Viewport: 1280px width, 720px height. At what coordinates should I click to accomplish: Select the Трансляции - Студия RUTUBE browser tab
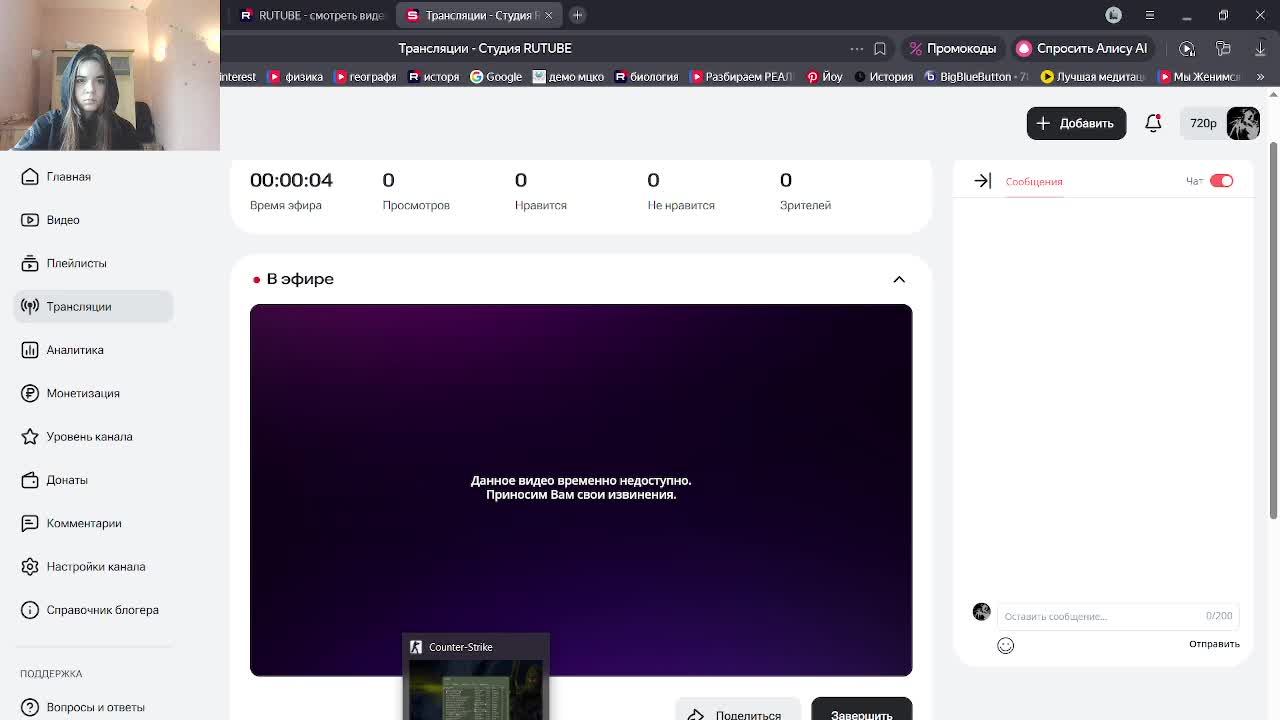pos(478,15)
